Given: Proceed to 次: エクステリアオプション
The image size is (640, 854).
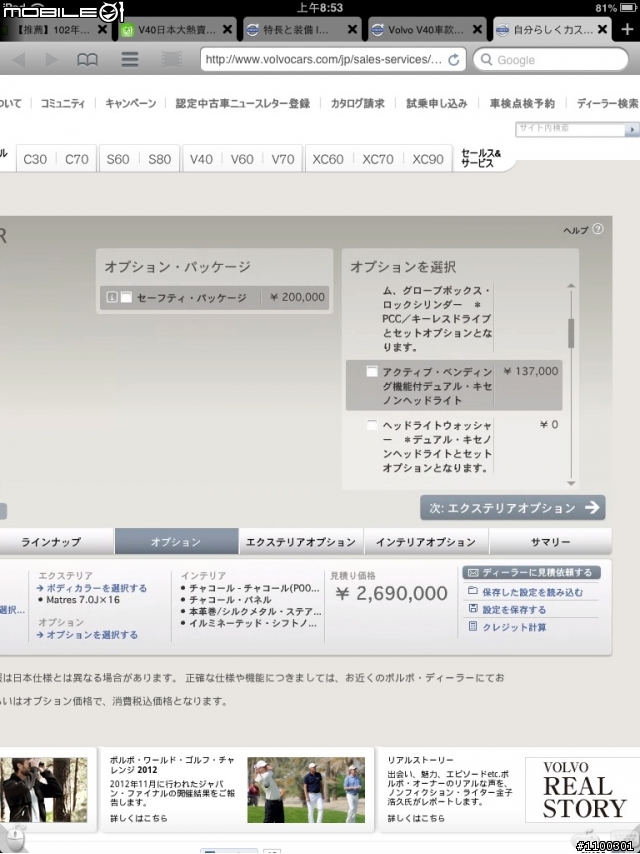Looking at the screenshot, I should [513, 508].
